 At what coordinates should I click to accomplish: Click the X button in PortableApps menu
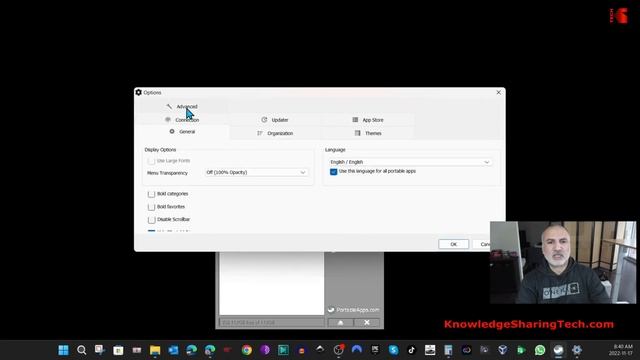click(367, 322)
